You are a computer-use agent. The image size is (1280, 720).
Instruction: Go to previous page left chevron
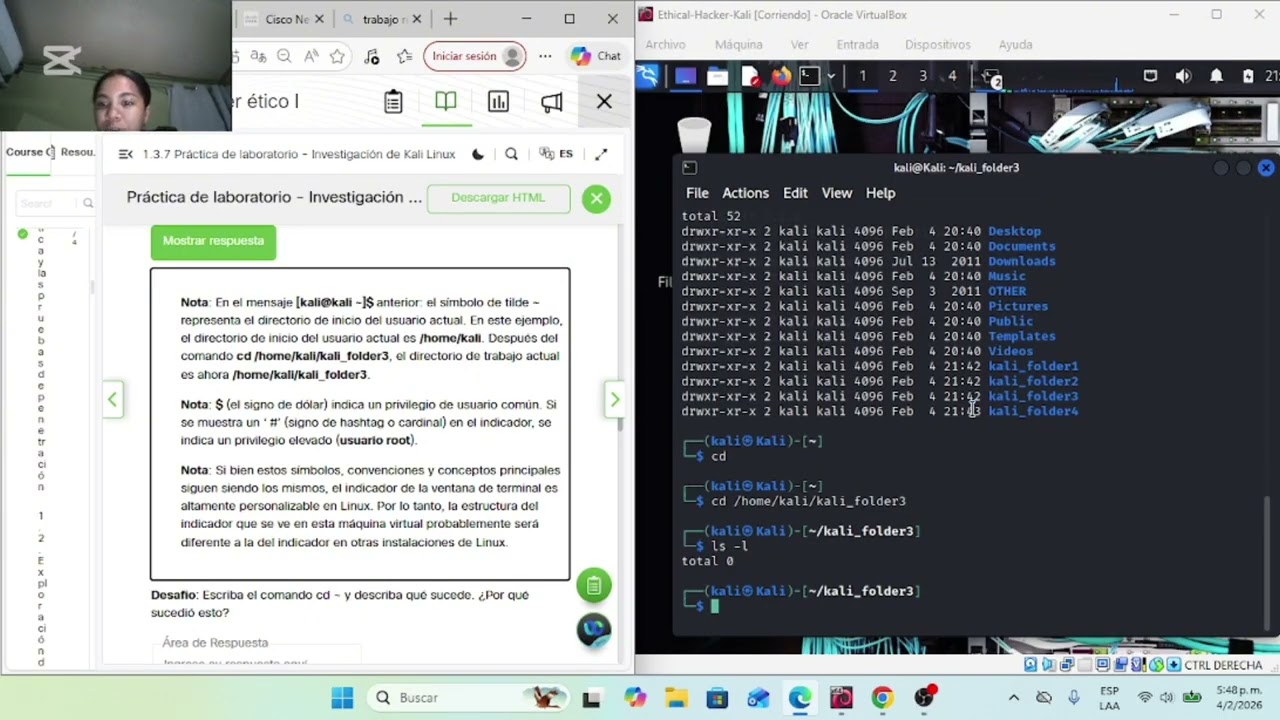click(113, 400)
